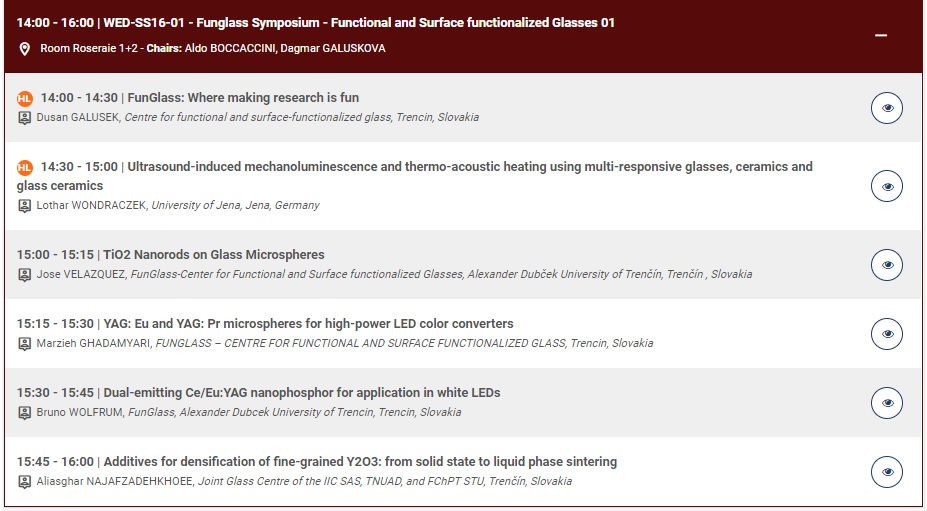Click speaker icon beside Bruno WOLFRUM
927x511 pixels.
click(x=24, y=412)
